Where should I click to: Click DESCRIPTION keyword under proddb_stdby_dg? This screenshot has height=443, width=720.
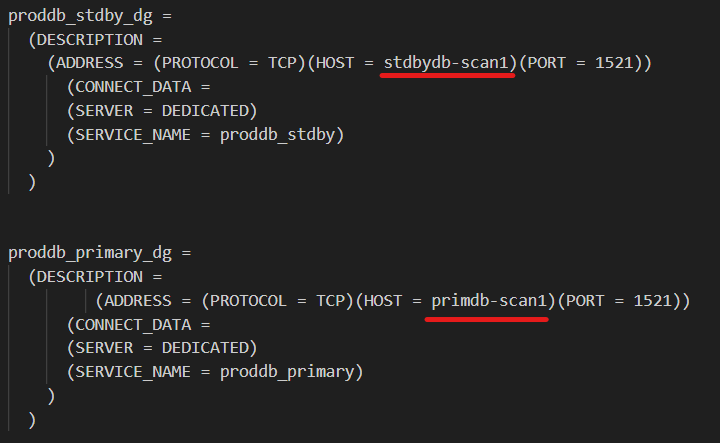[90, 40]
